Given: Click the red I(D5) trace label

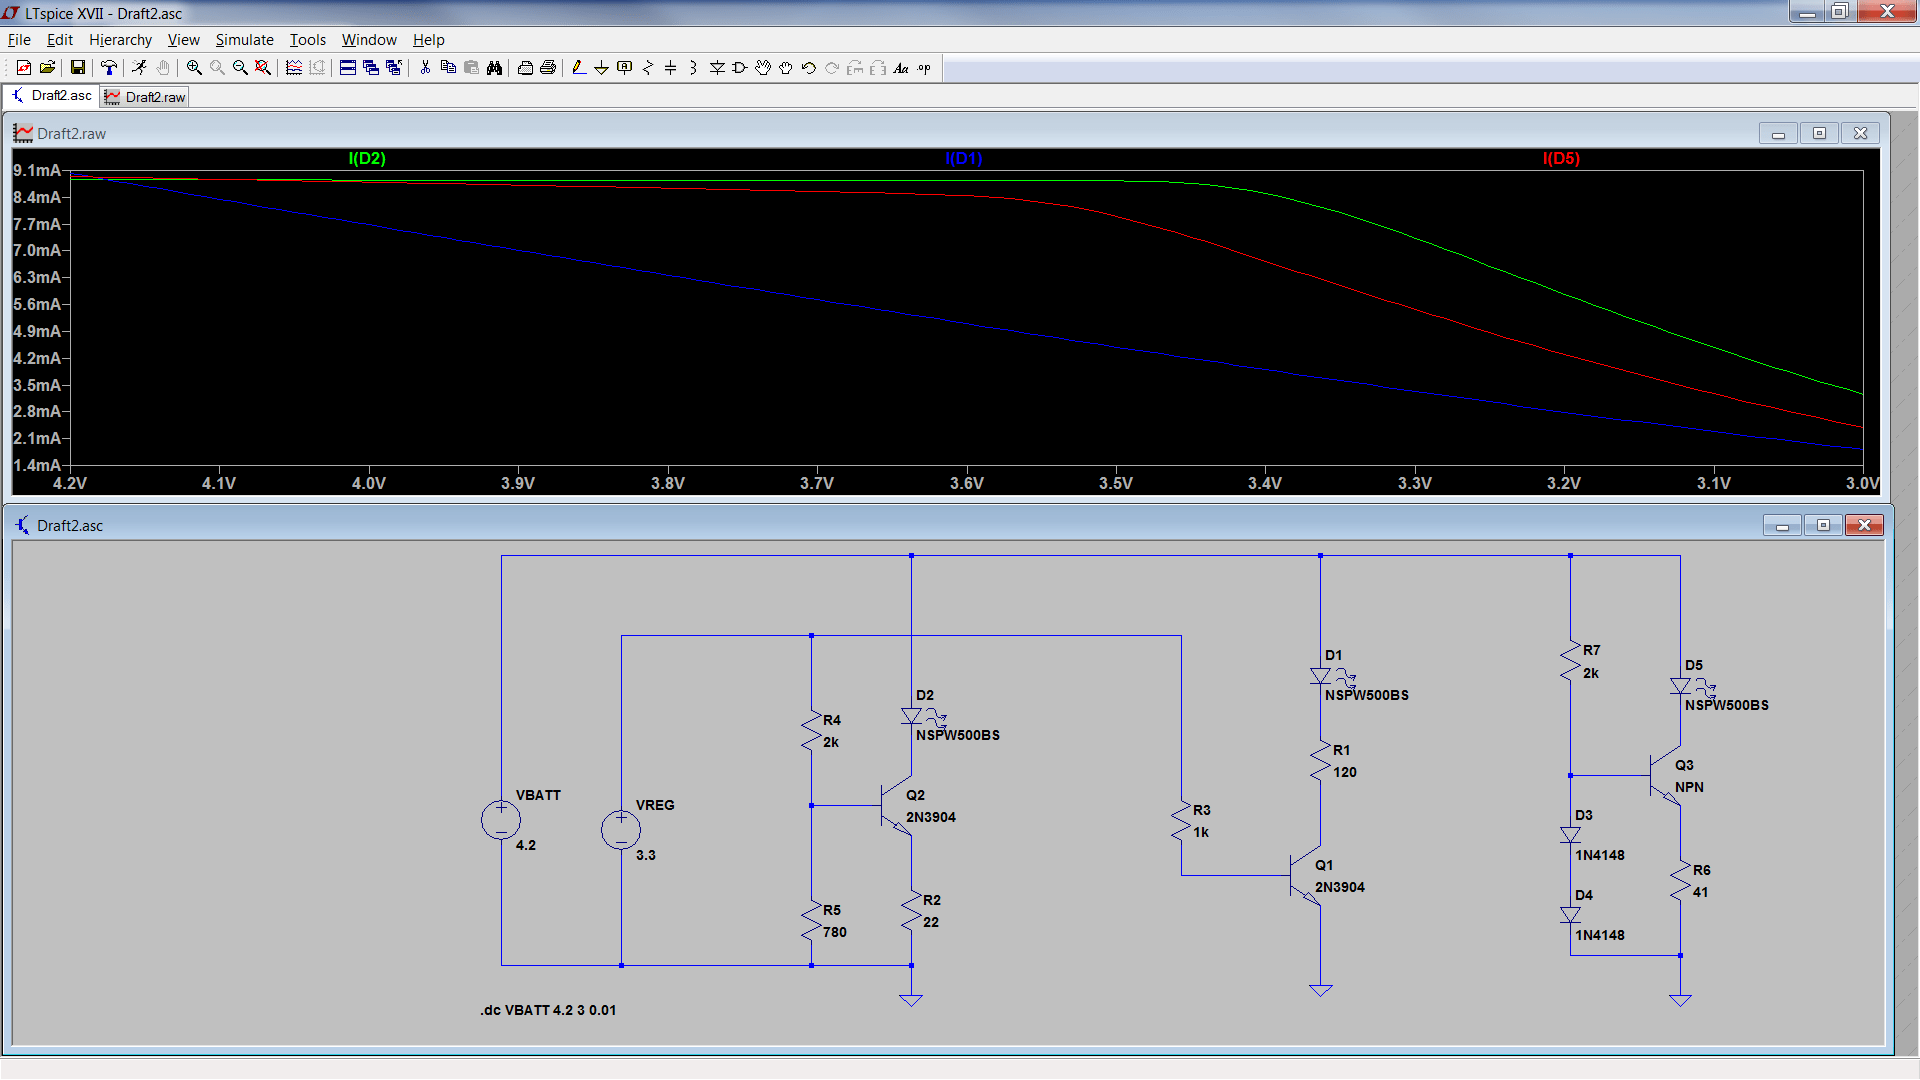Looking at the screenshot, I should tap(1560, 158).
